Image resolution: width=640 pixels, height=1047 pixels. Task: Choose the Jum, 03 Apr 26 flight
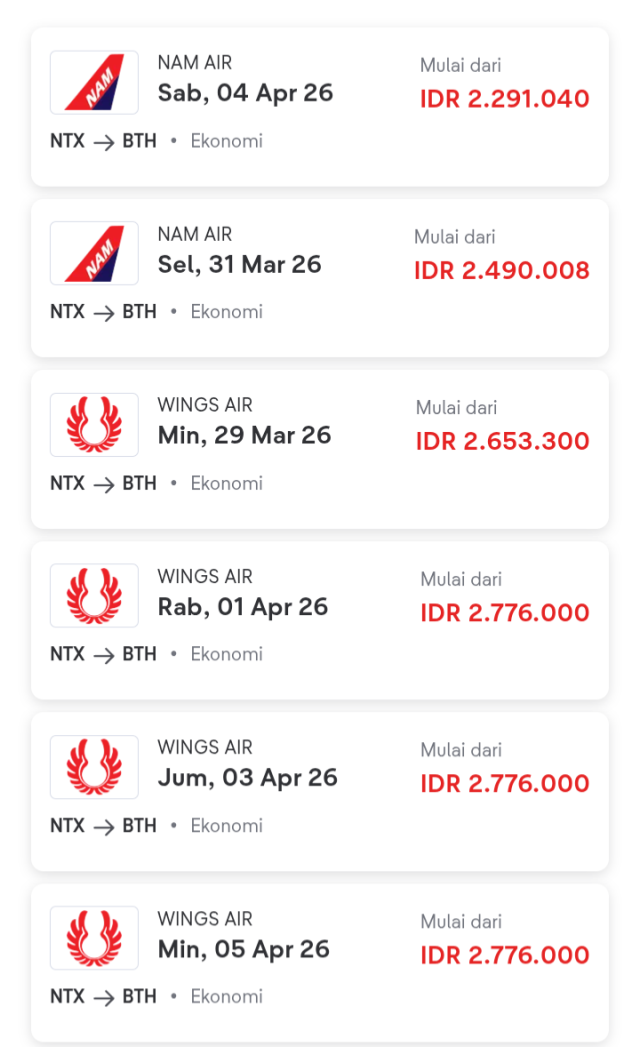click(247, 778)
